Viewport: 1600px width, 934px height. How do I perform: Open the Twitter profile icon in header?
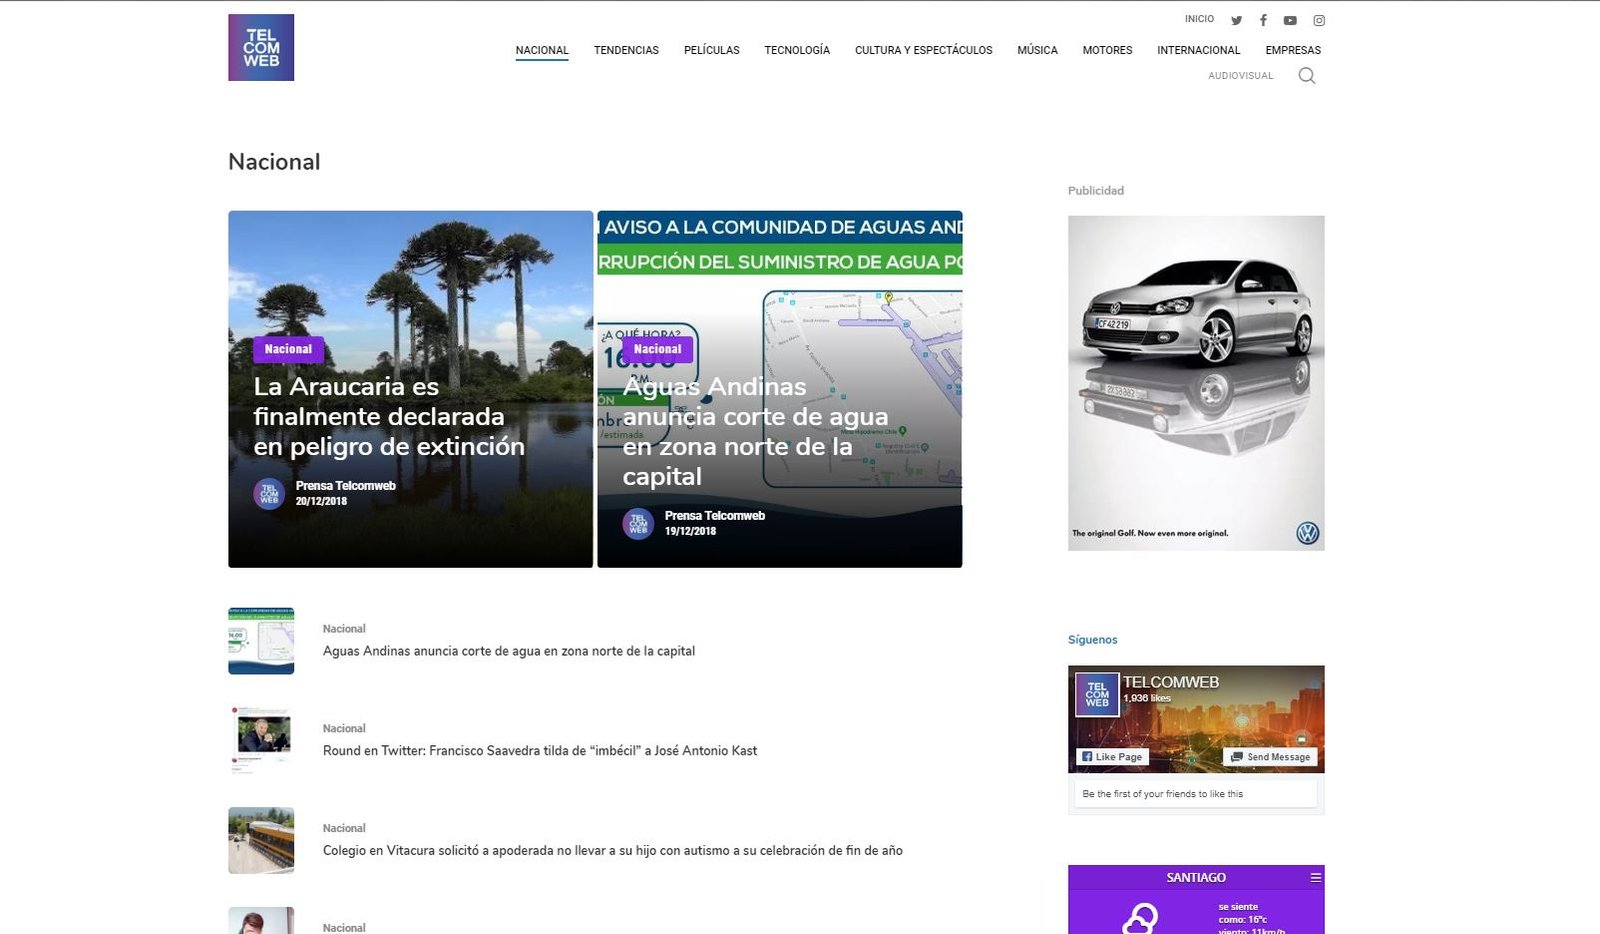coord(1236,20)
